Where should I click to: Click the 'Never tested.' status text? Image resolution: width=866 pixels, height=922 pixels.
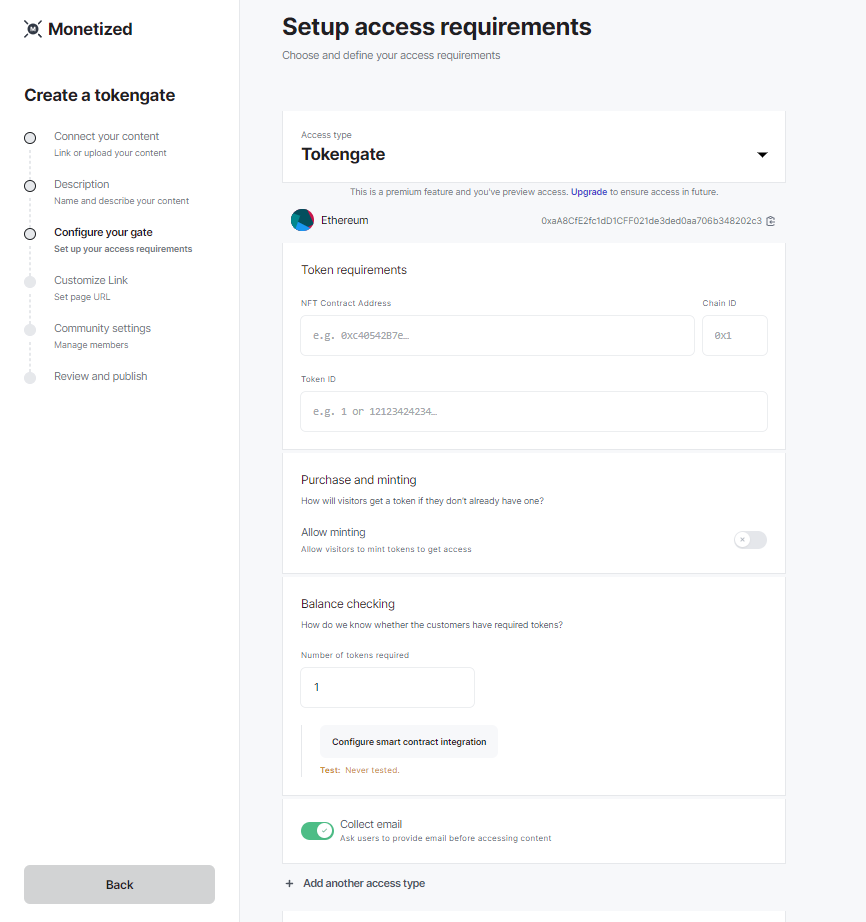(x=372, y=770)
